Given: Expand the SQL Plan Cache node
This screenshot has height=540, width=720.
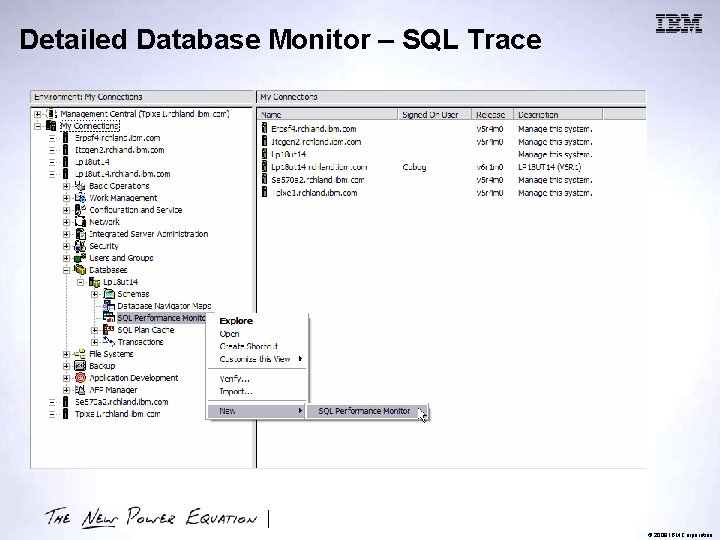Looking at the screenshot, I should 95,330.
